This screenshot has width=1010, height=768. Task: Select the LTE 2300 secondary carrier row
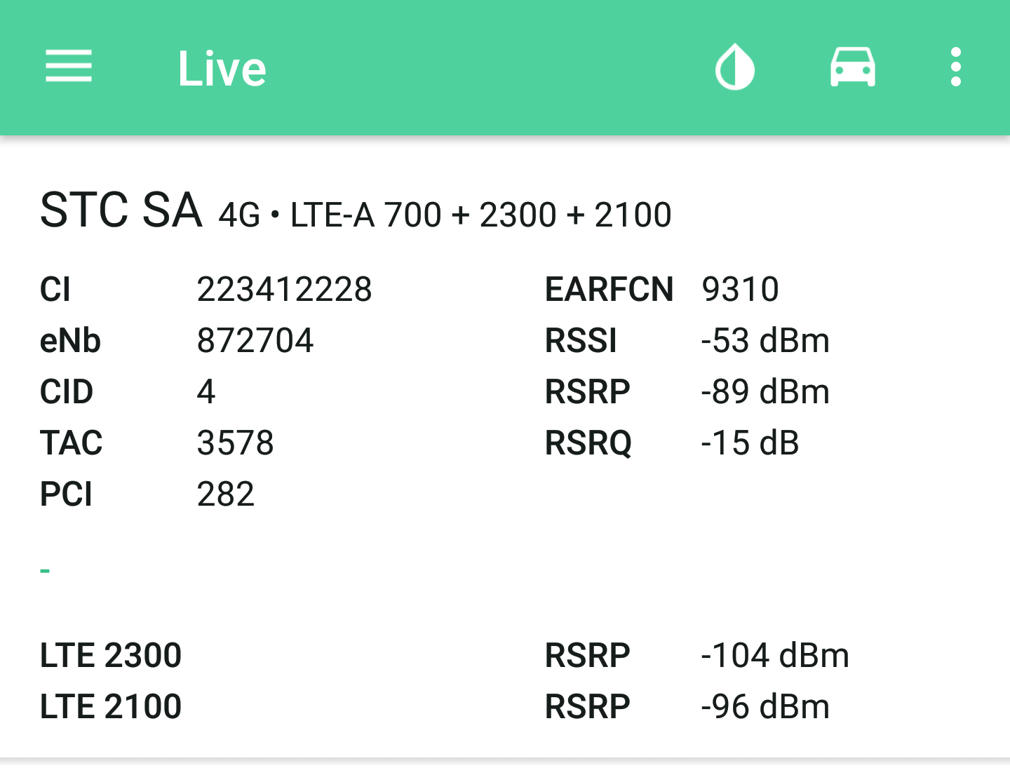tap(444, 655)
